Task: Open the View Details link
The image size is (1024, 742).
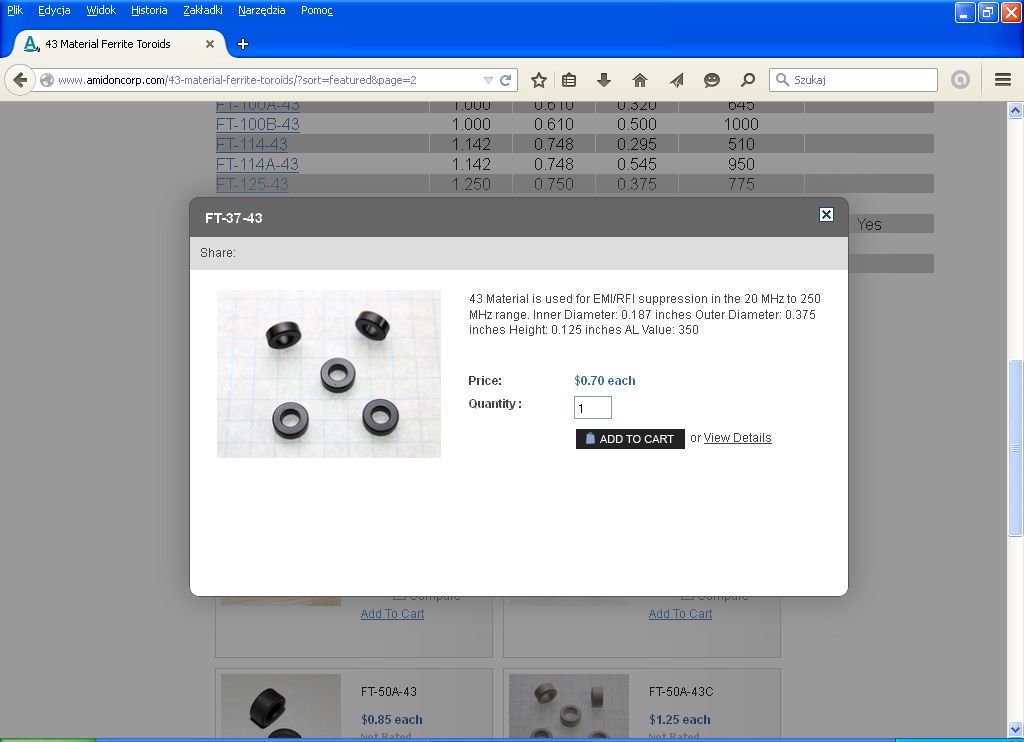Action: click(x=737, y=438)
